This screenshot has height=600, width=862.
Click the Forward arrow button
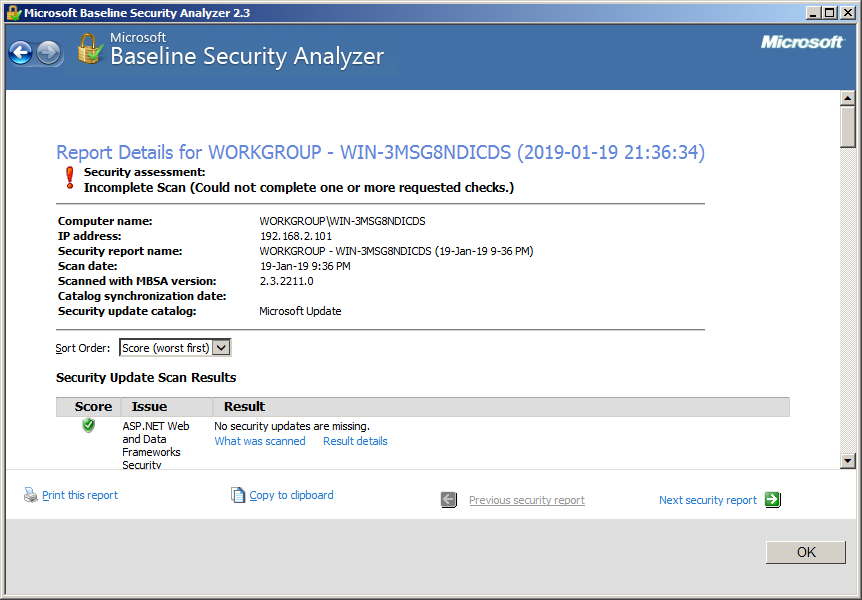49,53
